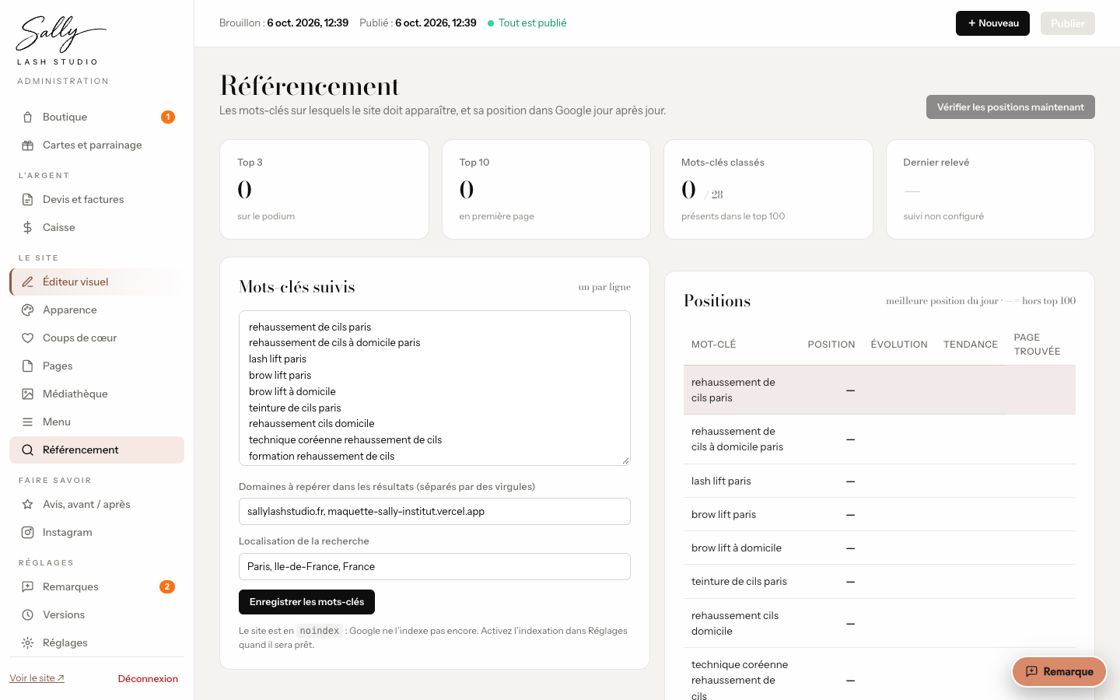Viewport: 1120px width, 700px height.
Task: Click the + Nouveau button
Action: tap(992, 24)
